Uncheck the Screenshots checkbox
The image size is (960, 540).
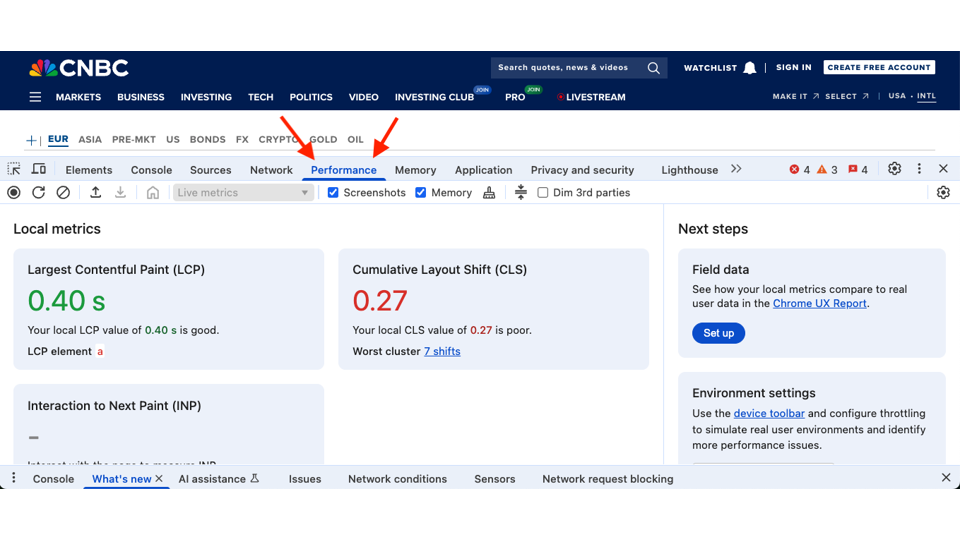(334, 193)
